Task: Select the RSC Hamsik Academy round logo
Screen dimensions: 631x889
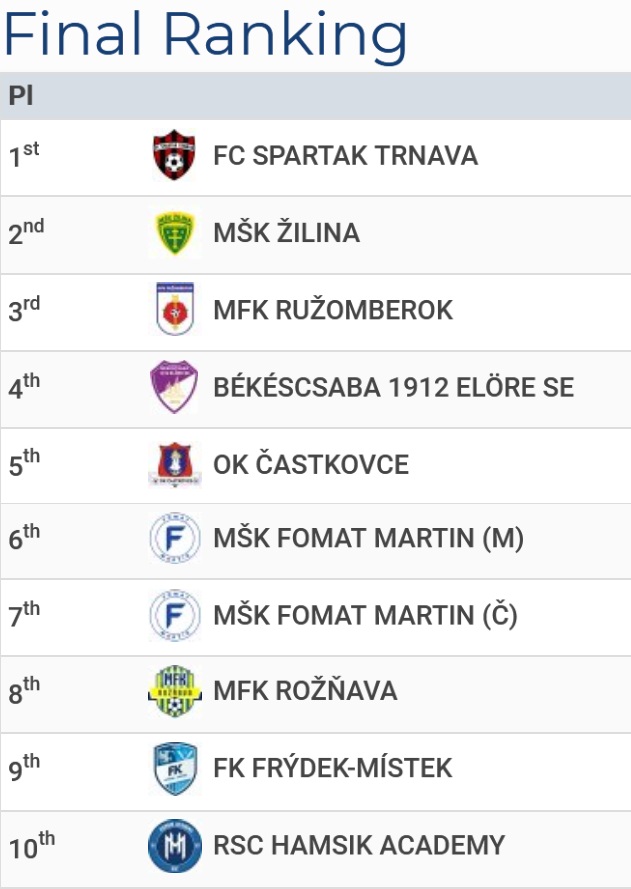Action: (x=175, y=845)
